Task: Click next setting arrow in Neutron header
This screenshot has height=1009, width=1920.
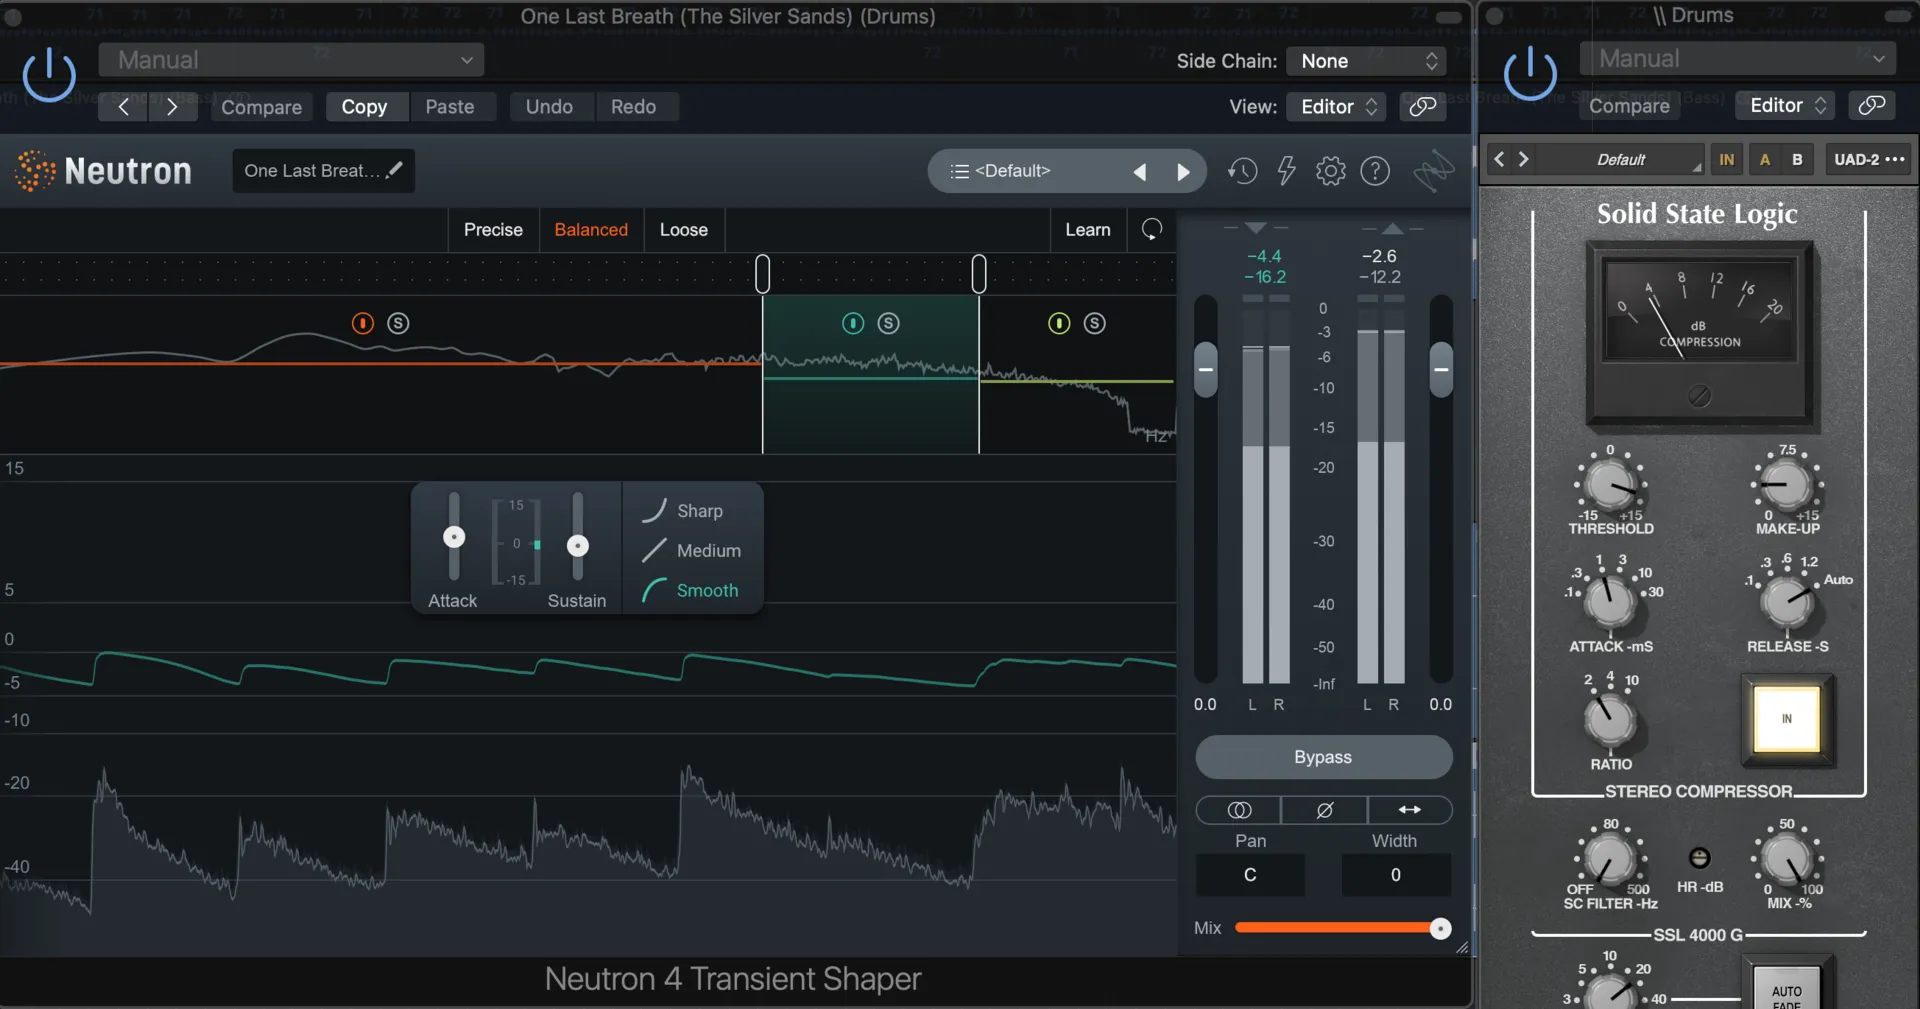Action: [173, 107]
